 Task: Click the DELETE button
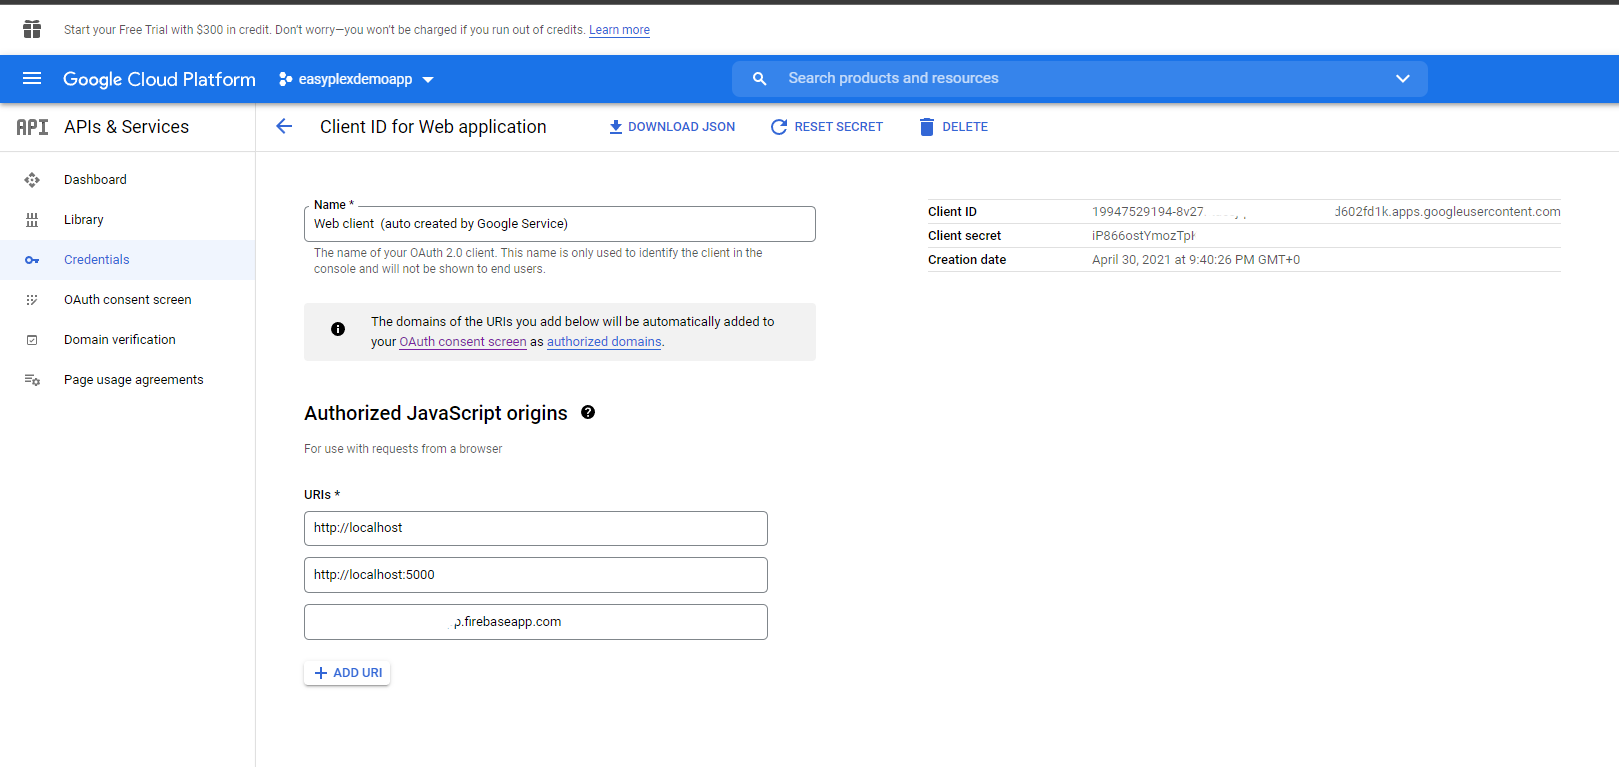(x=954, y=127)
